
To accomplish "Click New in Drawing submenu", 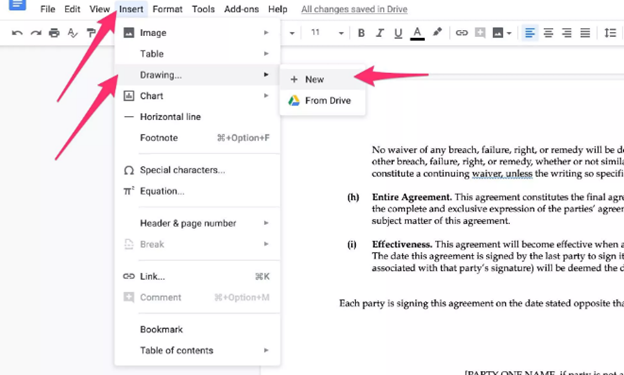I will (322, 80).
